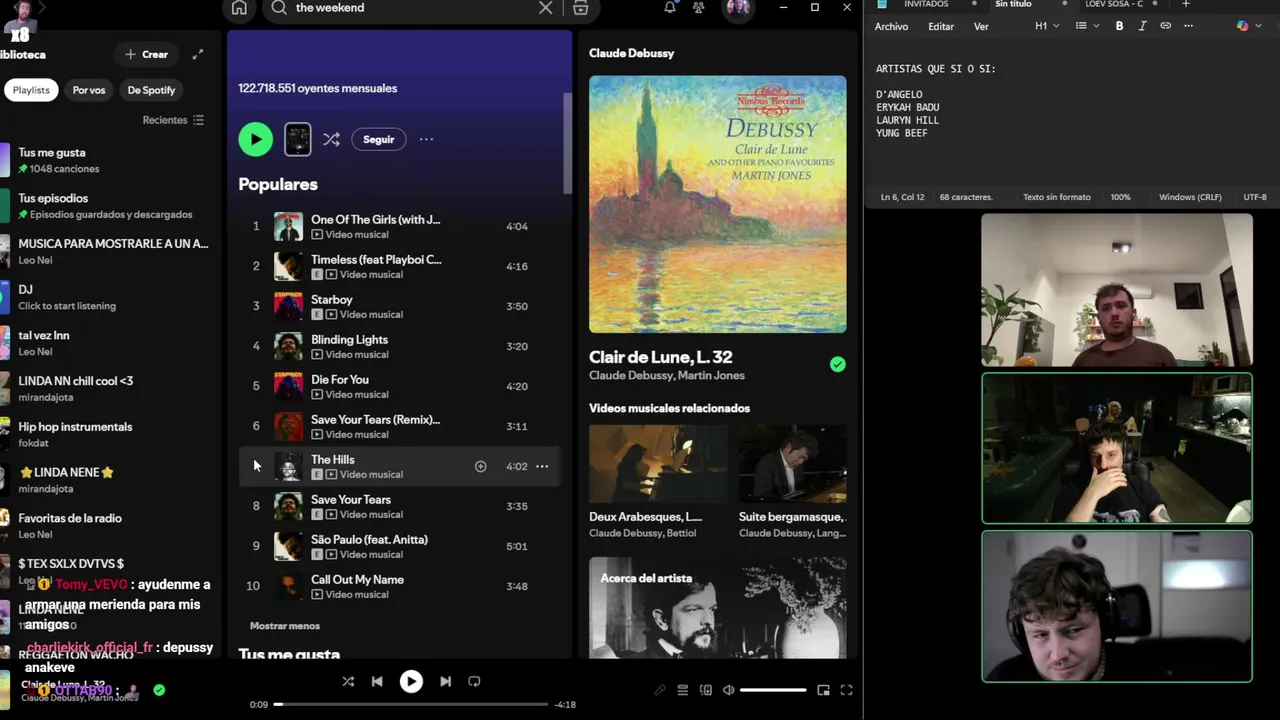Open more options dots beside Seguir
1280x720 pixels.
[426, 139]
